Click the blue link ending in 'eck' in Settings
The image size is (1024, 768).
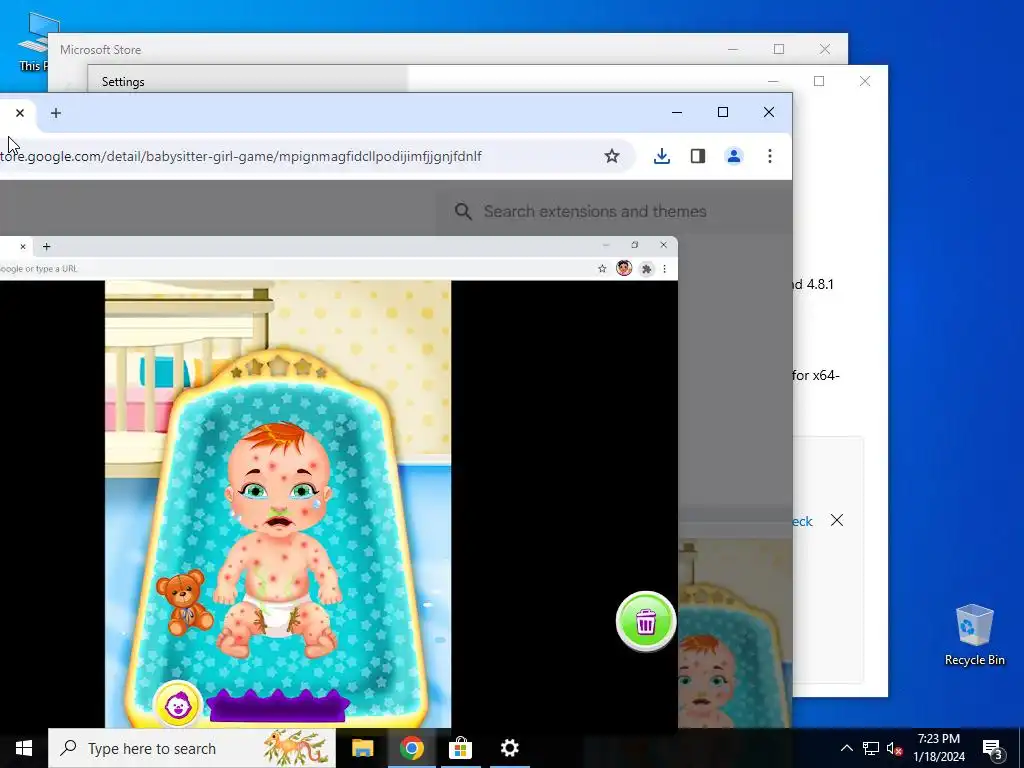(803, 521)
